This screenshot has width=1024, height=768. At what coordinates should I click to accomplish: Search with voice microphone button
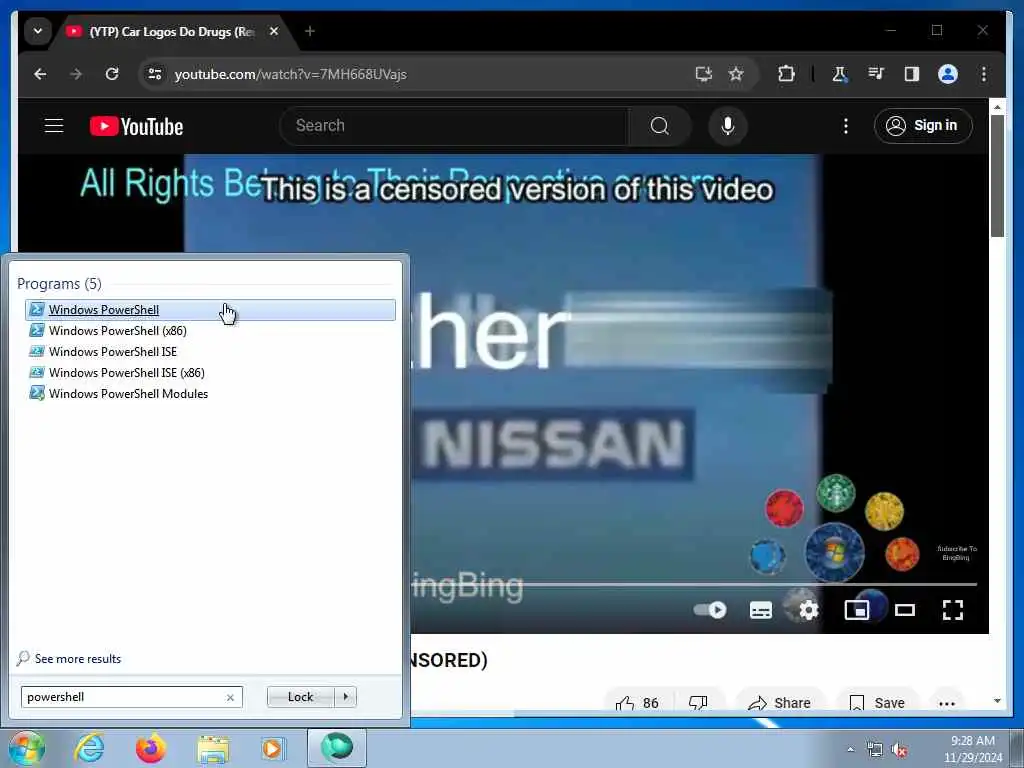pos(728,125)
